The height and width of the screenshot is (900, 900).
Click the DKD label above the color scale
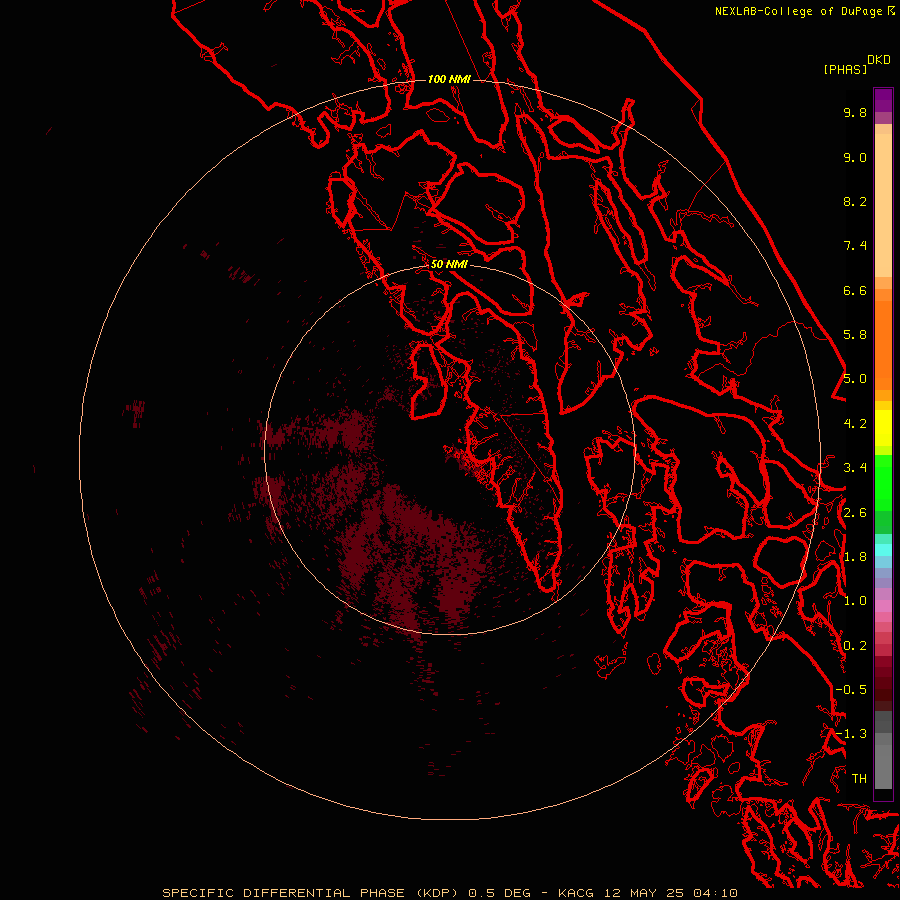point(879,60)
